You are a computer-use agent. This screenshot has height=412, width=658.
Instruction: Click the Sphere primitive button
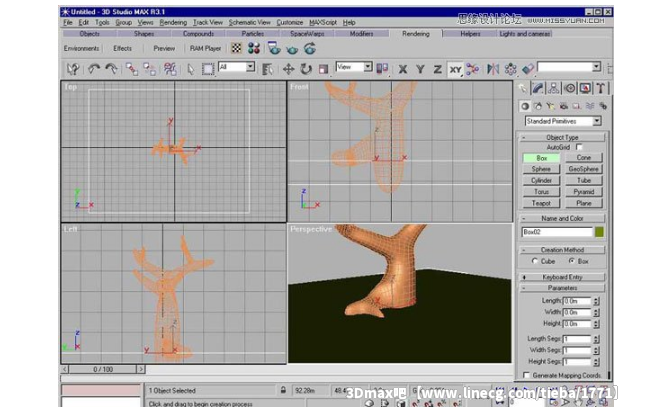click(541, 169)
